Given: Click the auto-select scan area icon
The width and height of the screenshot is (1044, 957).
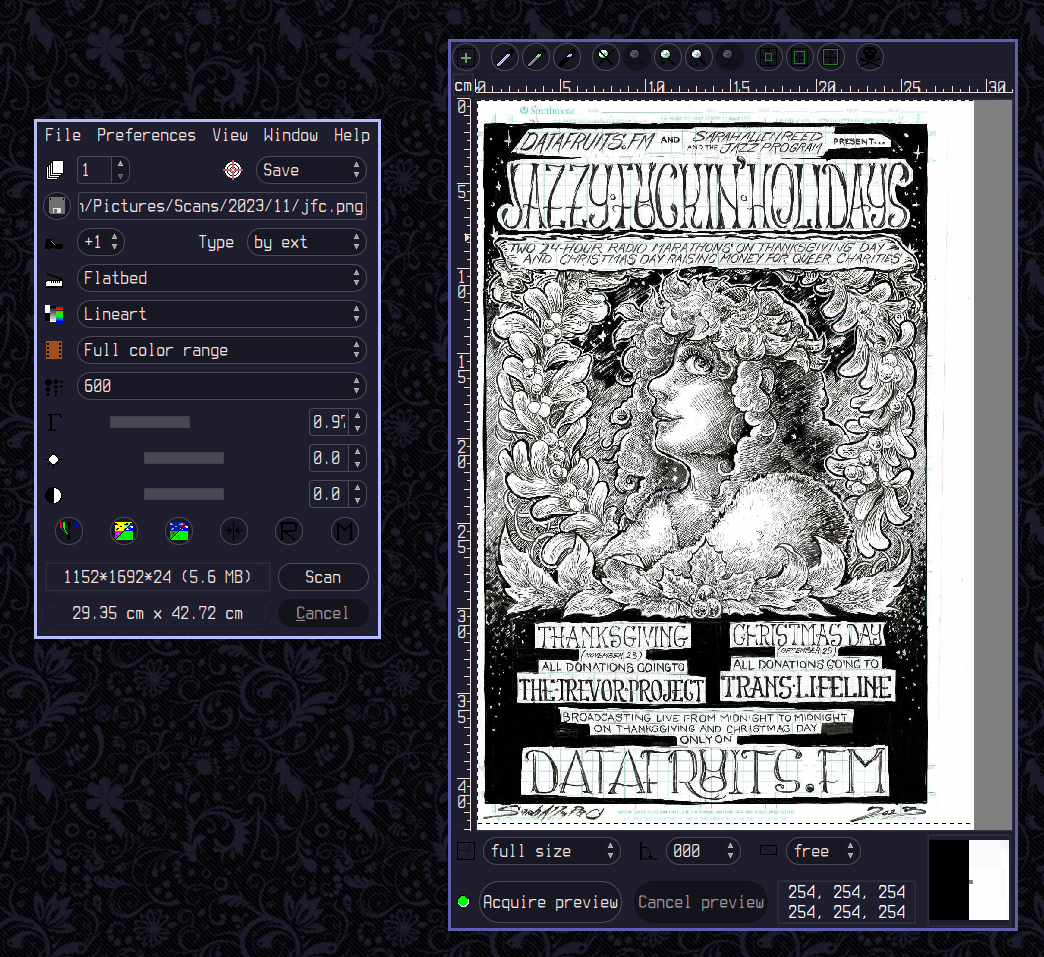Looking at the screenshot, I should point(767,58).
